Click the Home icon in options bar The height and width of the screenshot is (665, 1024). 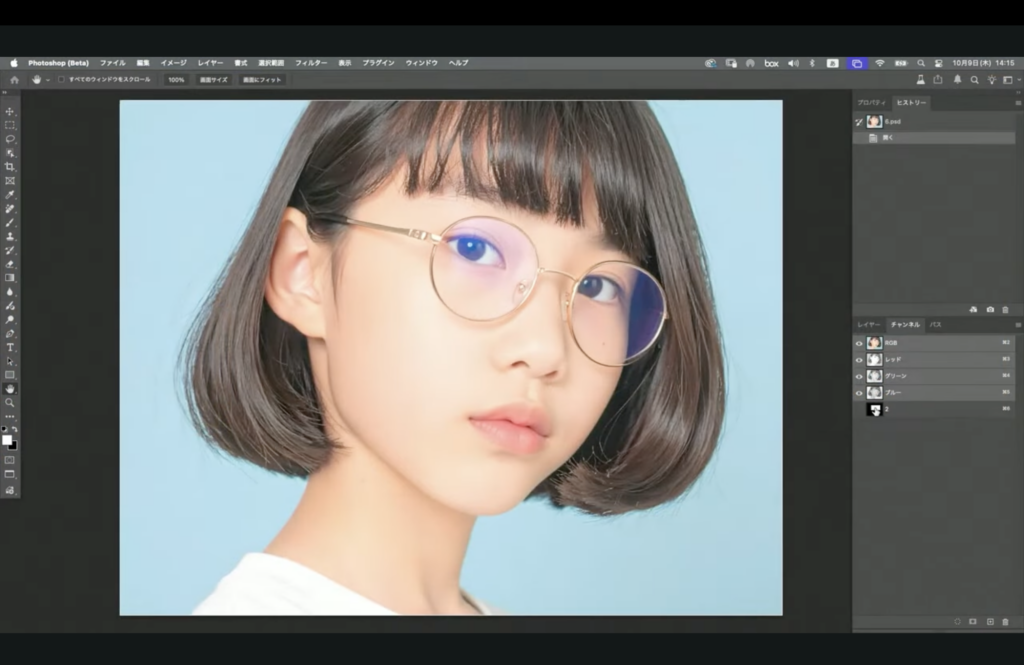pos(14,79)
